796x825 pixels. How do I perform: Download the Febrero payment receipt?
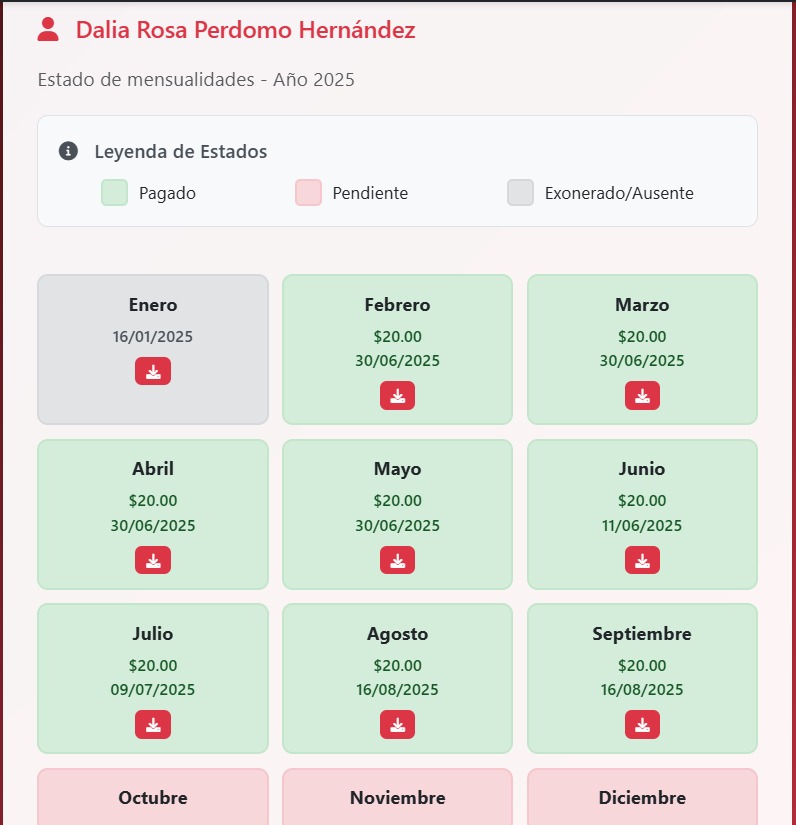[397, 395]
